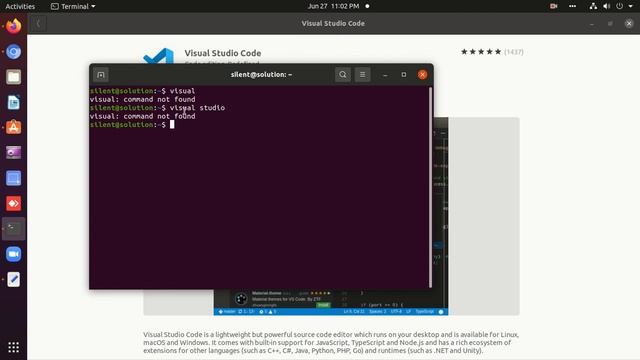Open the red remote-desktop app in dock
This screenshot has width=640, height=360.
tap(13, 204)
